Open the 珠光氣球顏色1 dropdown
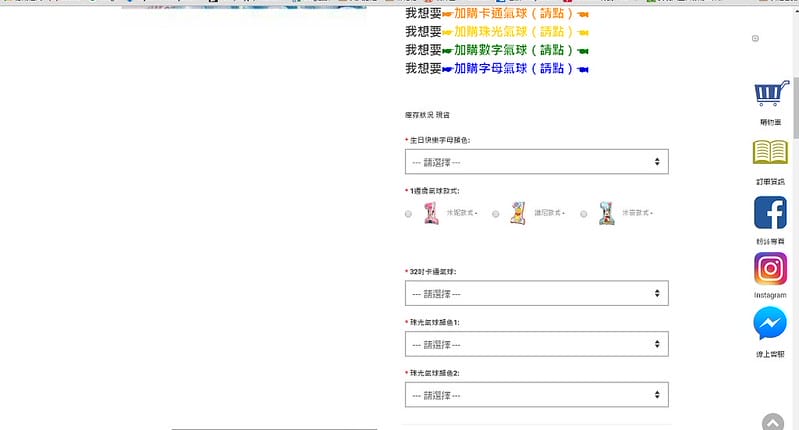The image size is (799, 430). tap(537, 344)
